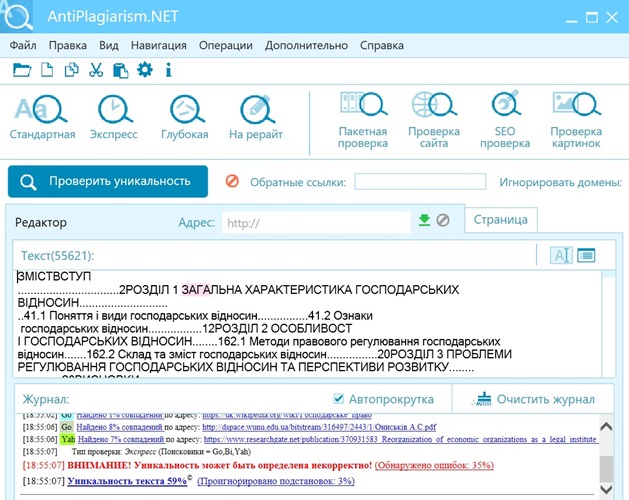Create new document with blank page icon
629x500 pixels.
tap(47, 70)
